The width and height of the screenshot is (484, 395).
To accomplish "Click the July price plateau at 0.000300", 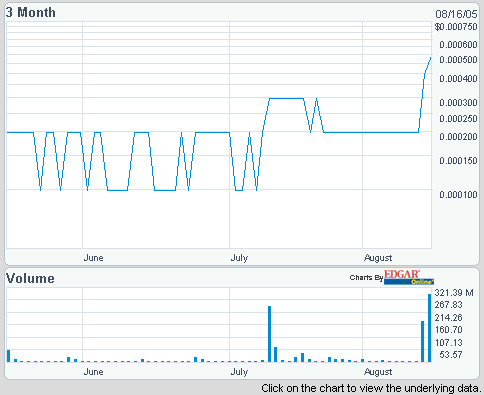I will click(286, 98).
